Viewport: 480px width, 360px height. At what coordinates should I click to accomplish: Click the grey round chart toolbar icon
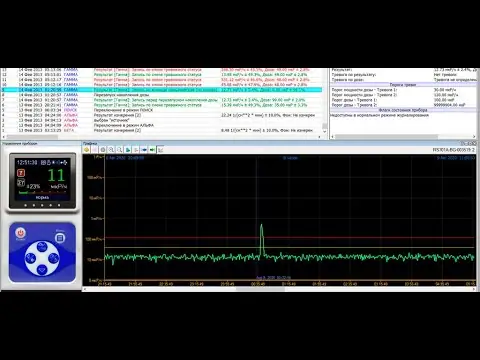103,150
